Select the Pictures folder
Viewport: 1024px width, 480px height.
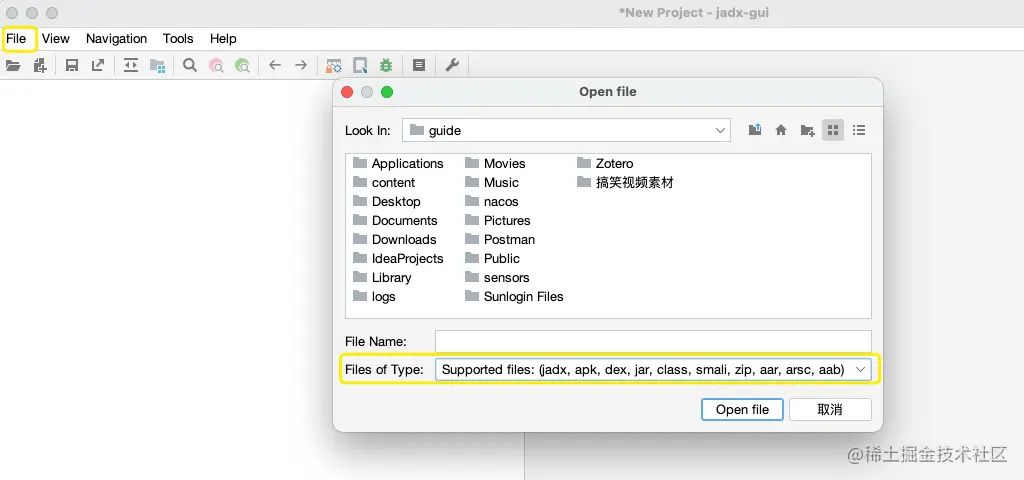point(498,220)
